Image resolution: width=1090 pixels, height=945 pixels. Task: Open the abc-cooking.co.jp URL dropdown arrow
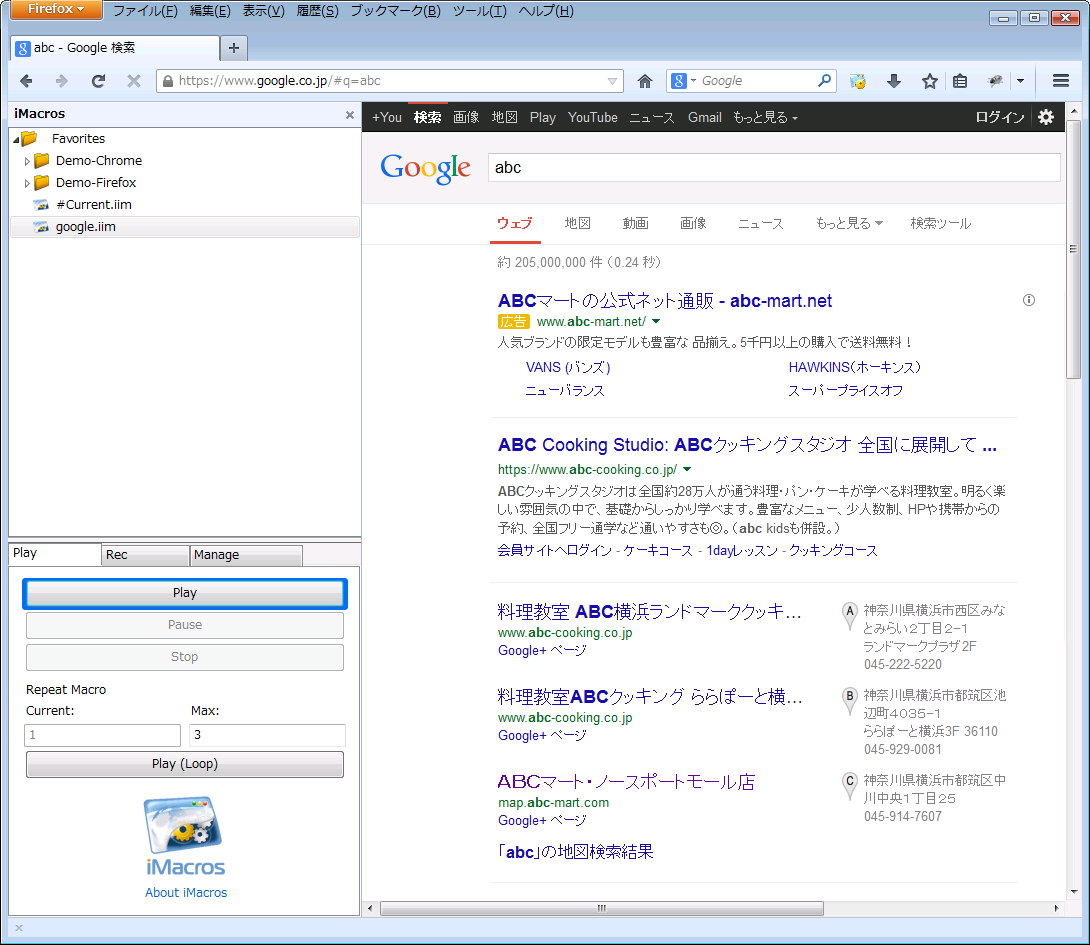tap(687, 469)
